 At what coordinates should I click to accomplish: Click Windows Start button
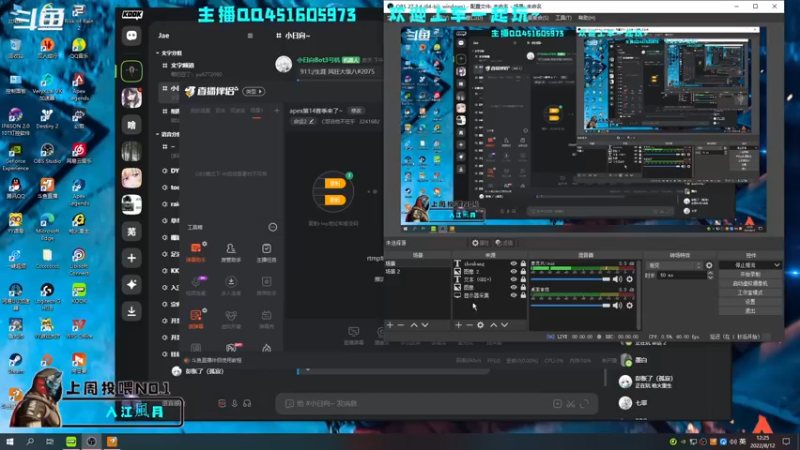click(9, 441)
